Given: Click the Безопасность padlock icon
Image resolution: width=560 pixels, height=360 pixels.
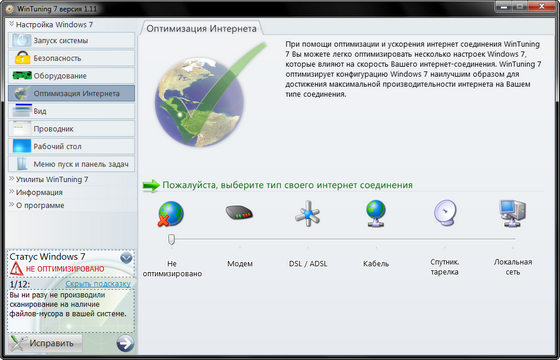Looking at the screenshot, I should (x=22, y=58).
